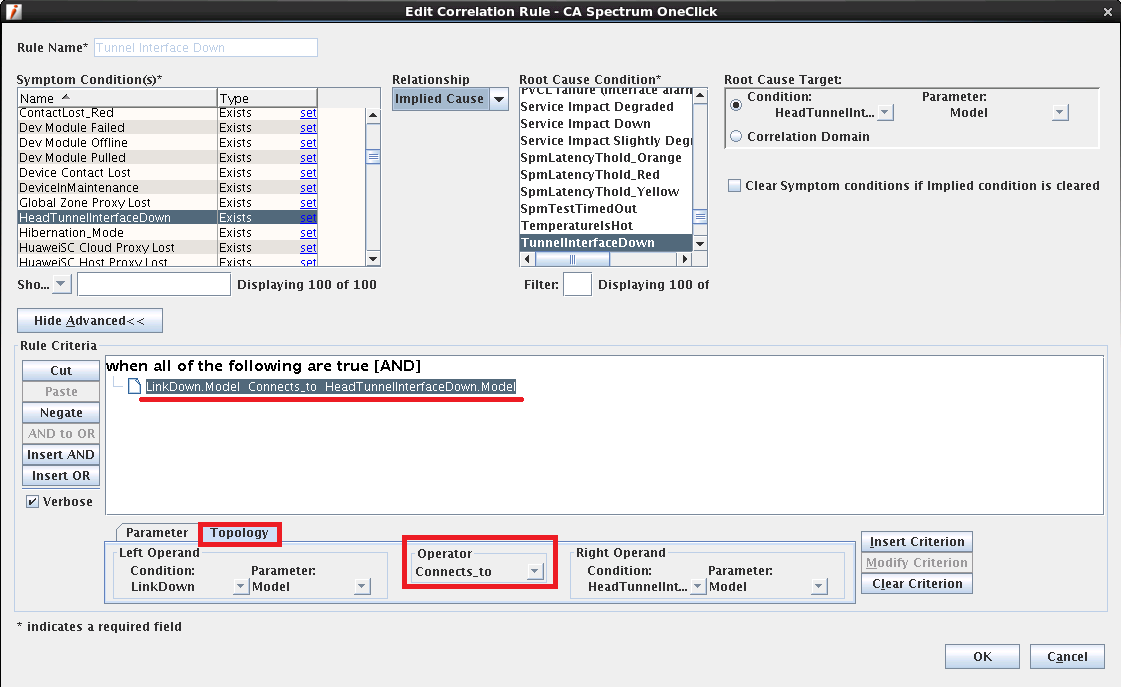Image resolution: width=1121 pixels, height=687 pixels.
Task: Click Hide Advanced to collapse the advanced section
Action: coord(89,320)
